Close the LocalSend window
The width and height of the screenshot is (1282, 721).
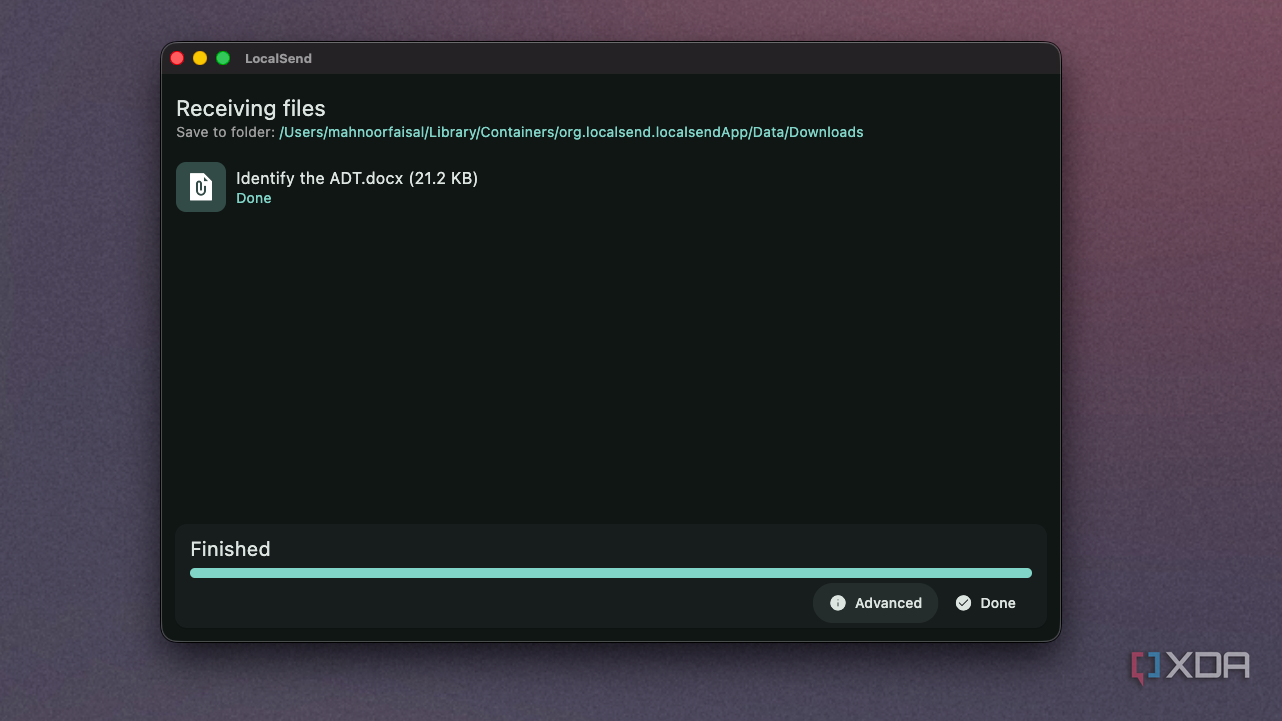pyautogui.click(x=177, y=58)
